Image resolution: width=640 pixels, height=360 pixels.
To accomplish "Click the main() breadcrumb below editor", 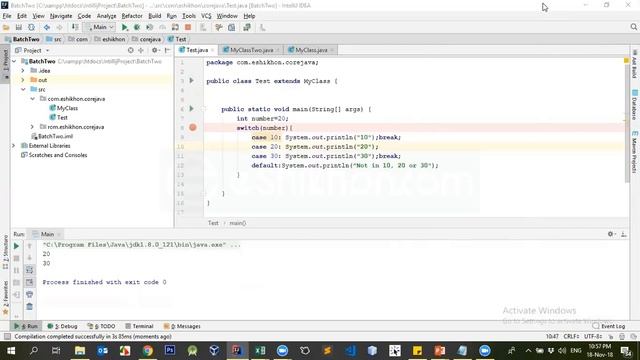I will (238, 223).
